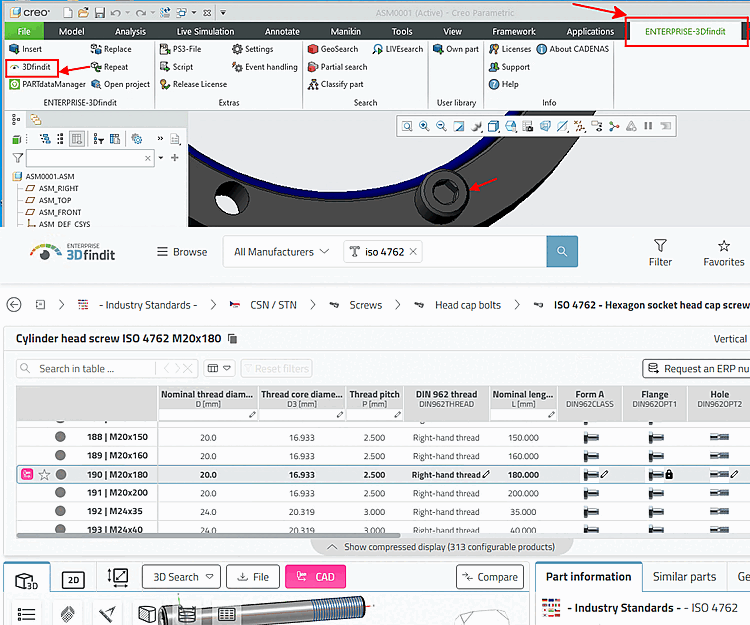The image size is (750, 625).
Task: Open the ENTERPRISE-3Dfindit ribbon tab
Action: [685, 32]
